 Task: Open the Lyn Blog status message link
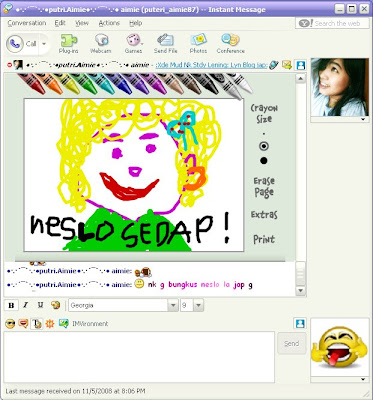(212, 65)
